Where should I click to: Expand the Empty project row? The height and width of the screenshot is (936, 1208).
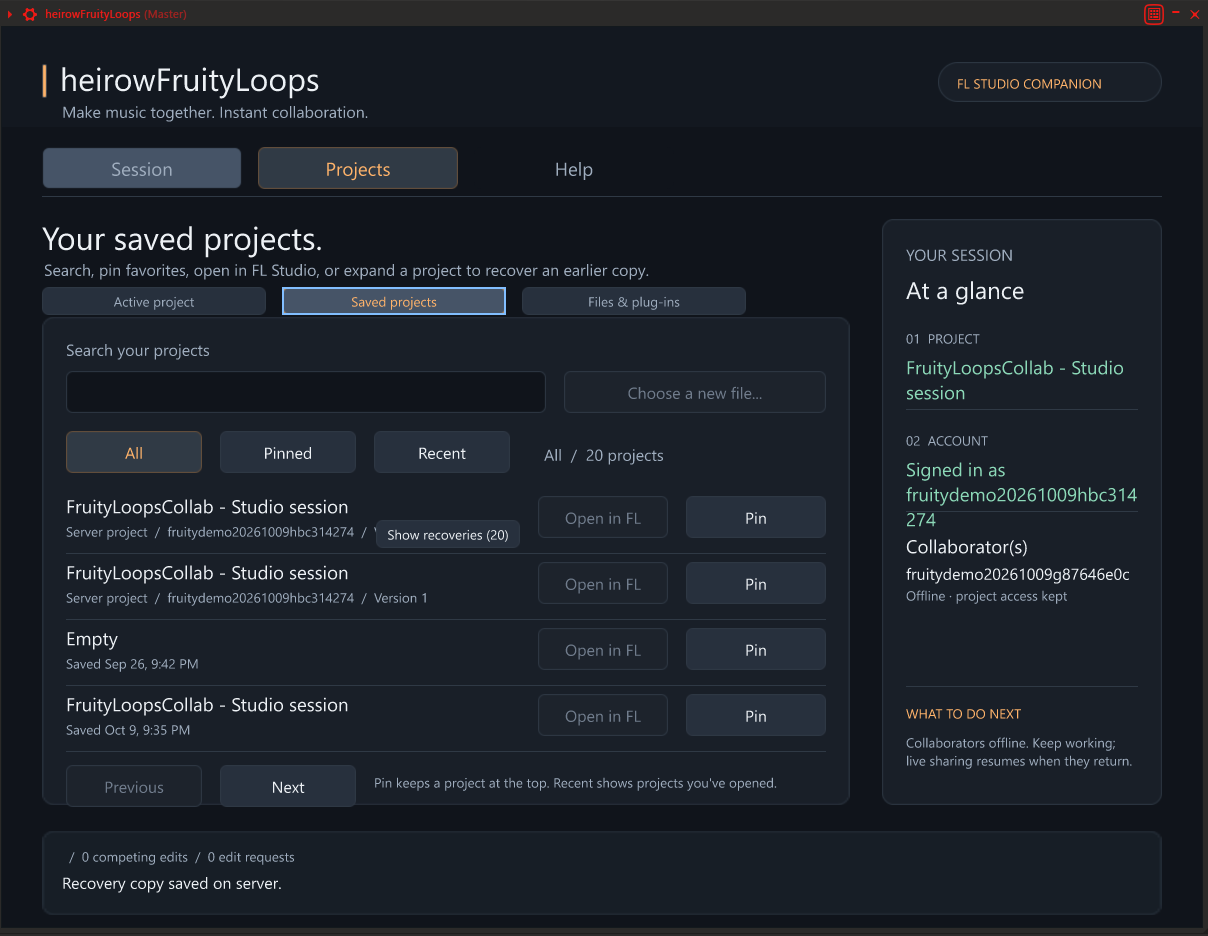pyautogui.click(x=295, y=650)
